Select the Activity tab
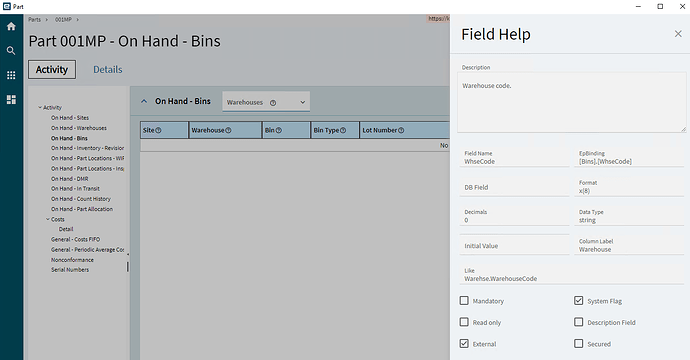The width and height of the screenshot is (690, 360). [52, 70]
